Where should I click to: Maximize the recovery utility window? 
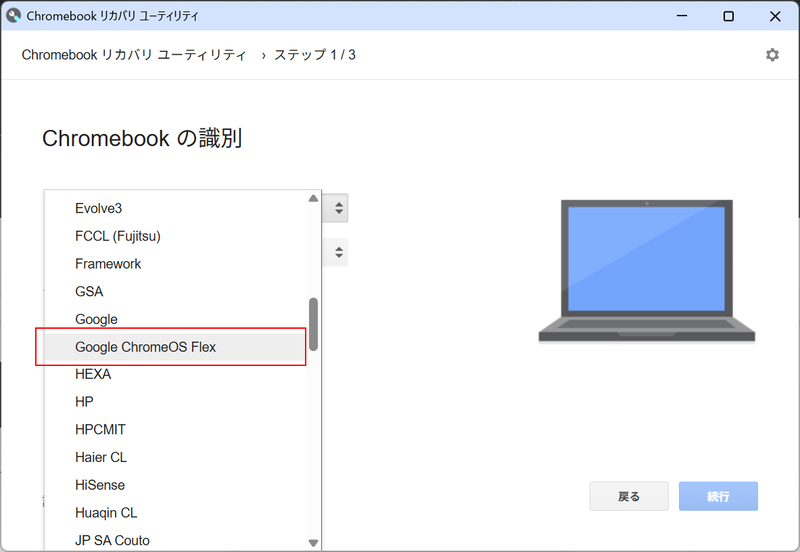coord(729,16)
